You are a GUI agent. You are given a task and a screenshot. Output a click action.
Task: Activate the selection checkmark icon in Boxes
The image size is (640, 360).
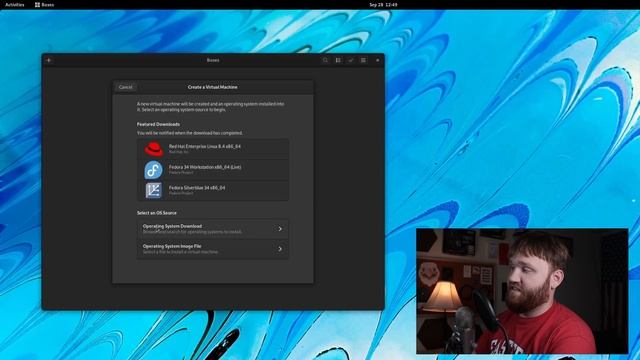351,60
